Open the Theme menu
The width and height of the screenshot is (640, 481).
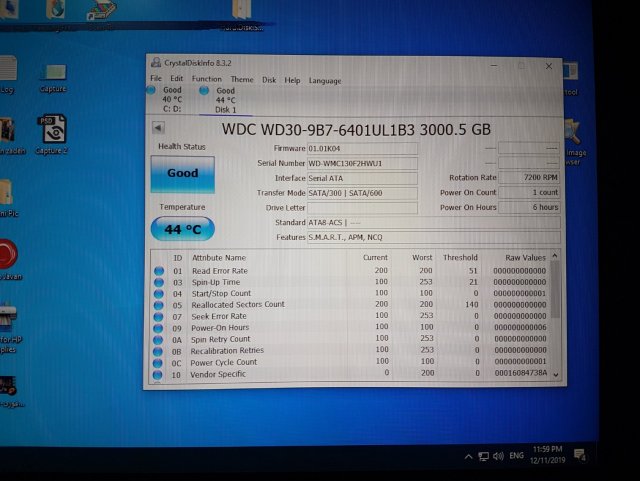[241, 80]
